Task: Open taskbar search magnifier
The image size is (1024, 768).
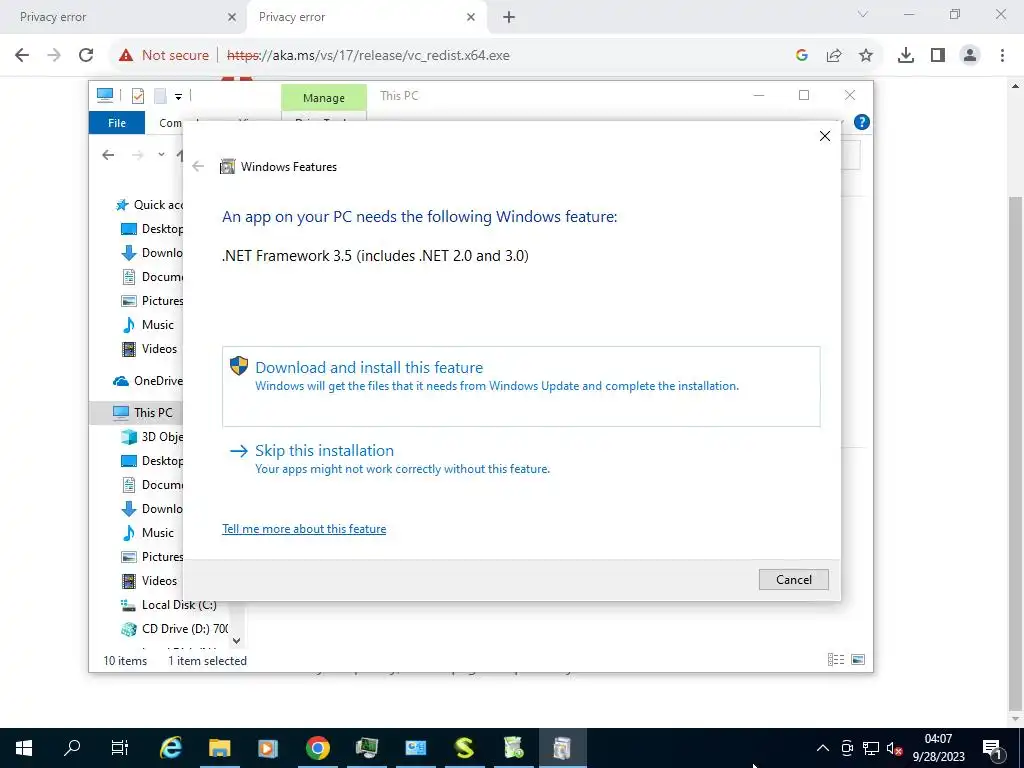Action: 72,748
